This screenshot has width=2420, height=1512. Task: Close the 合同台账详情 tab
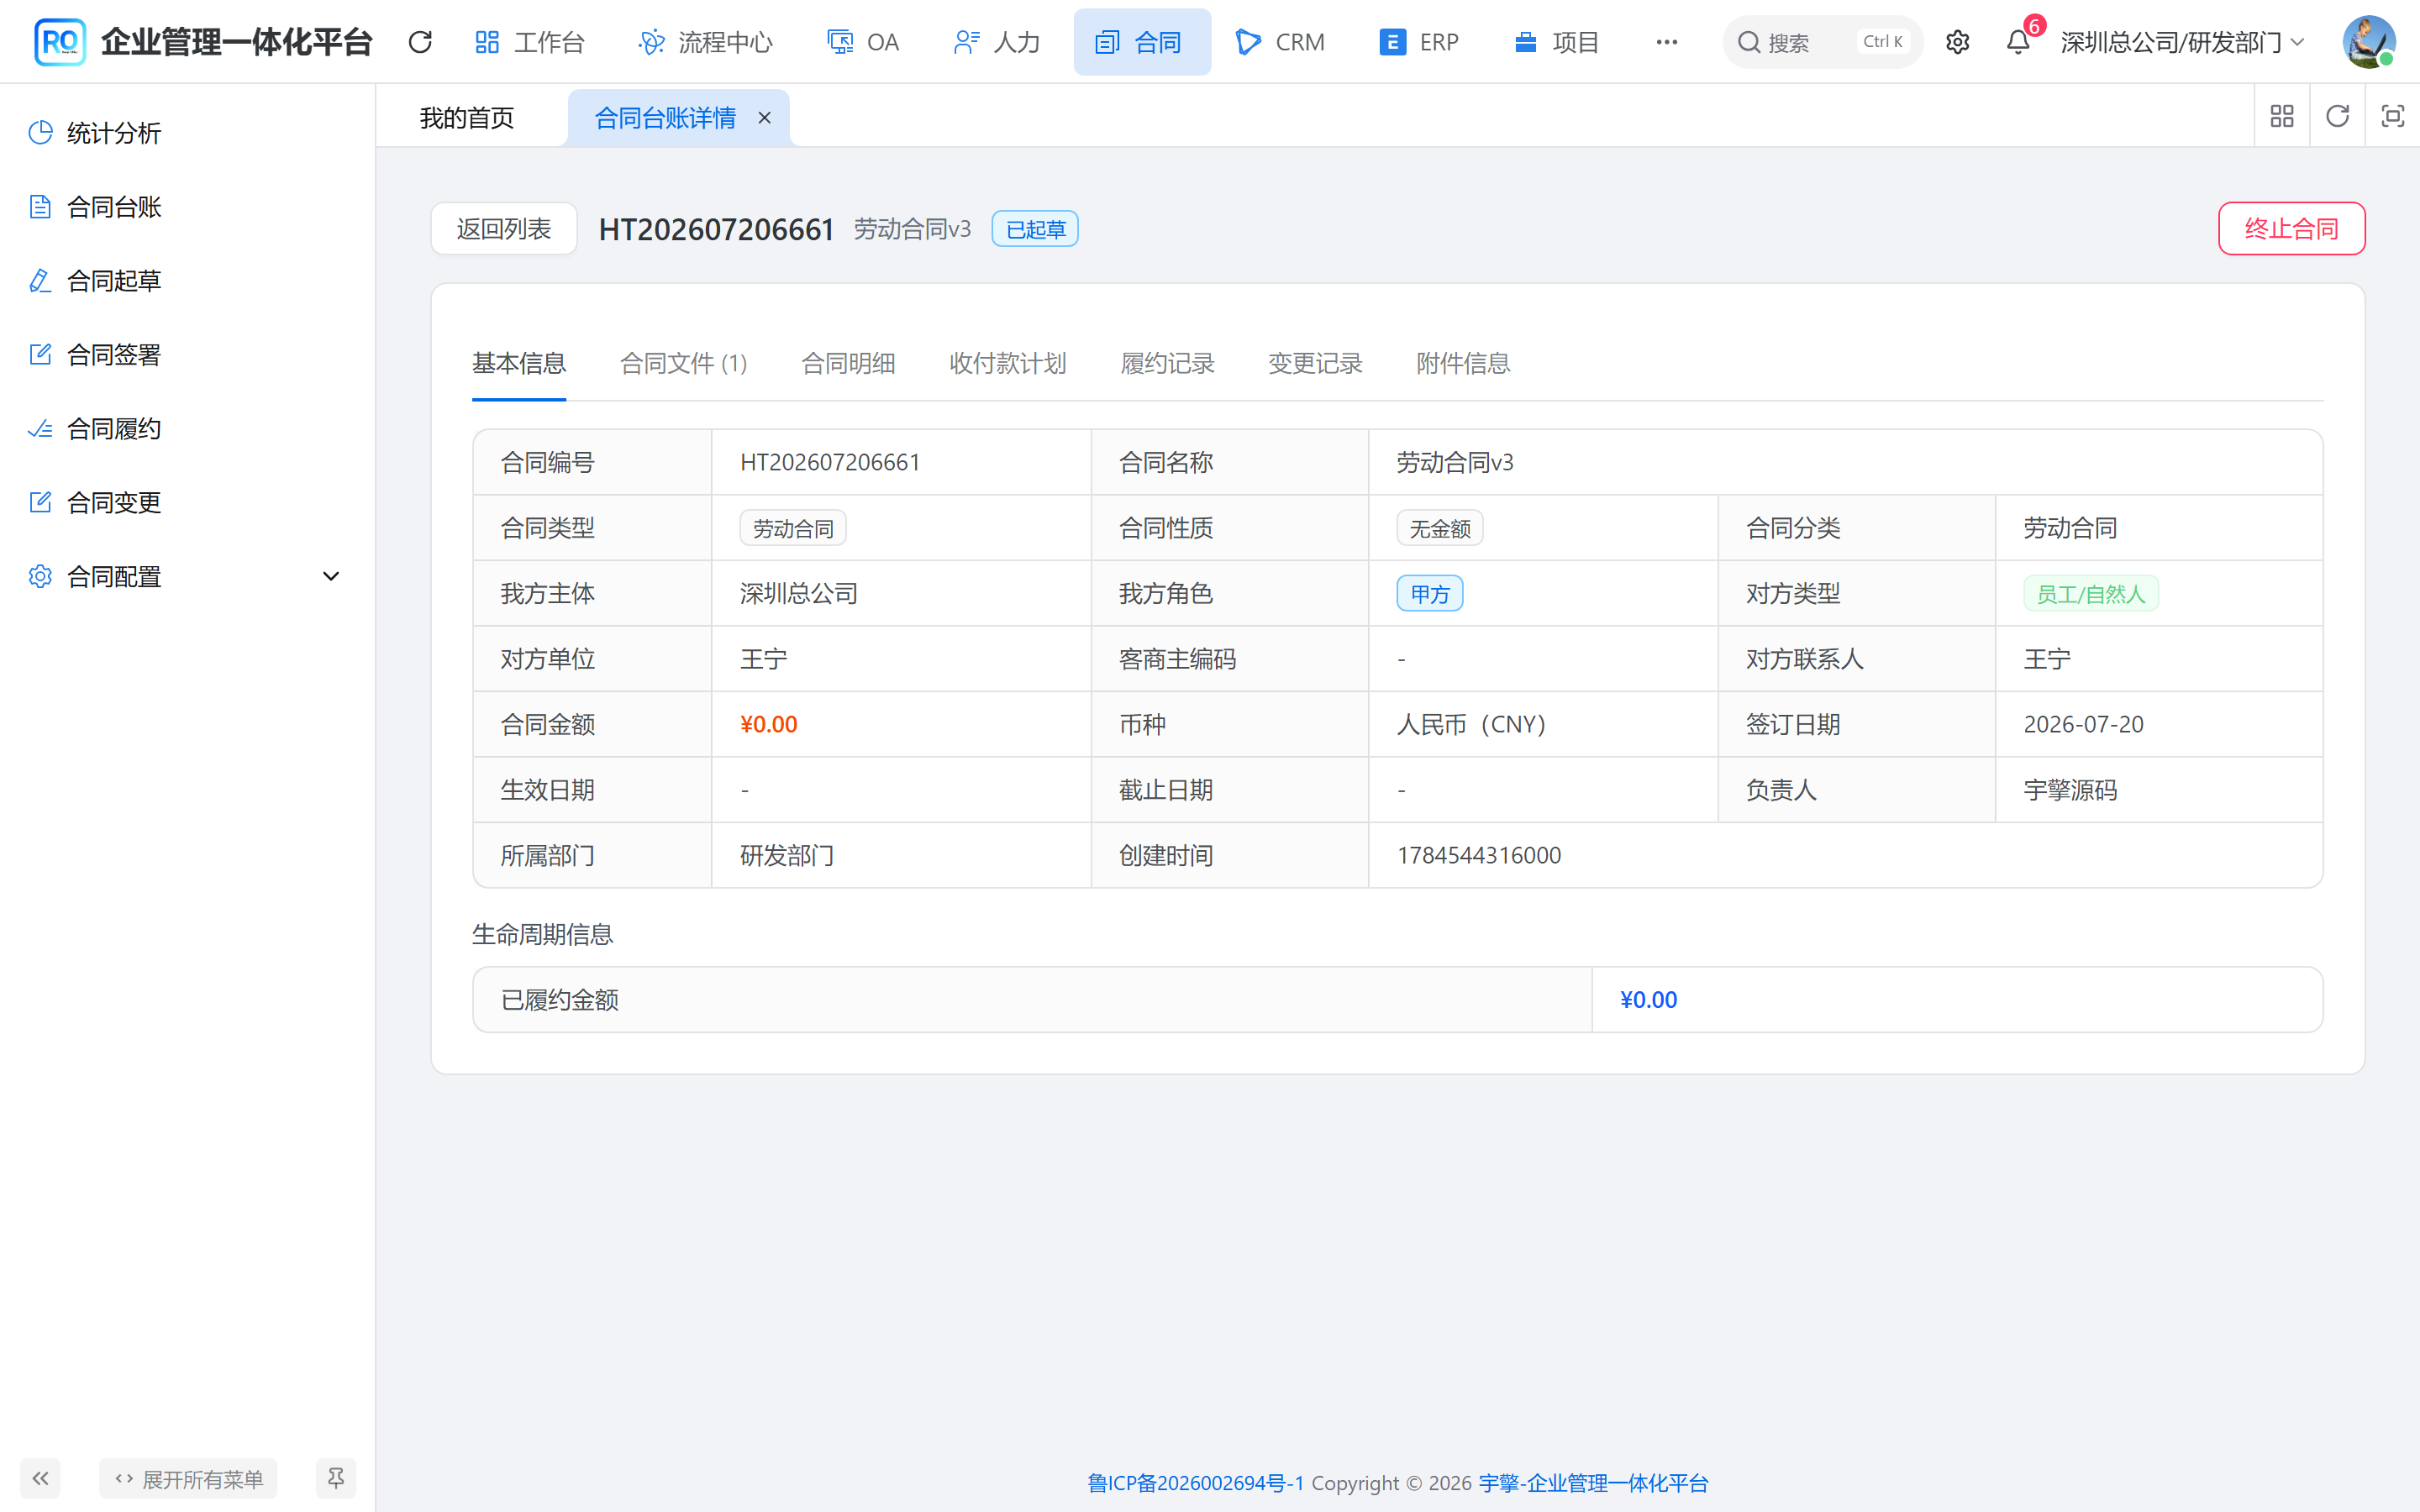click(764, 118)
